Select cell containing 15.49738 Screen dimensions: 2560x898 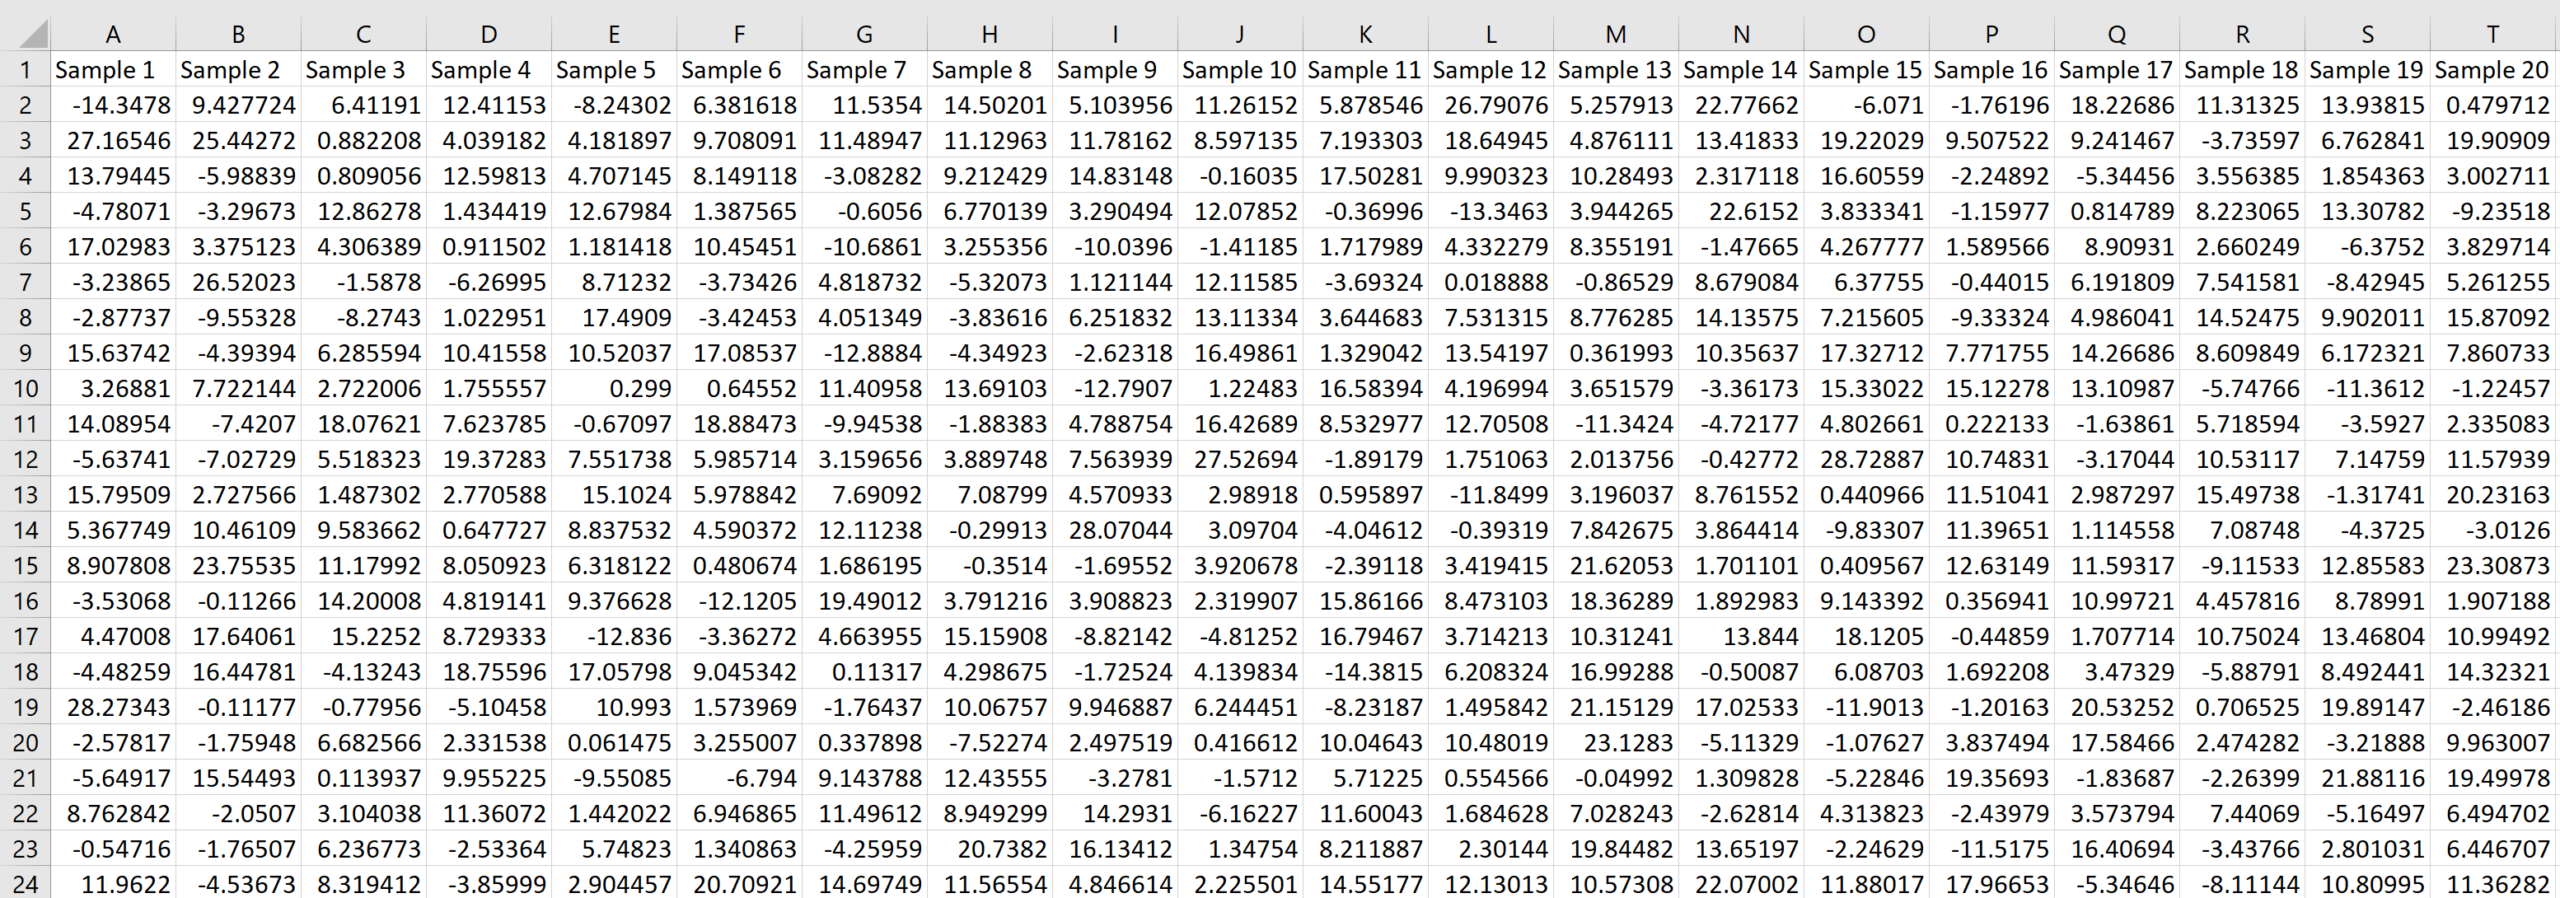pyautogui.click(x=2242, y=496)
